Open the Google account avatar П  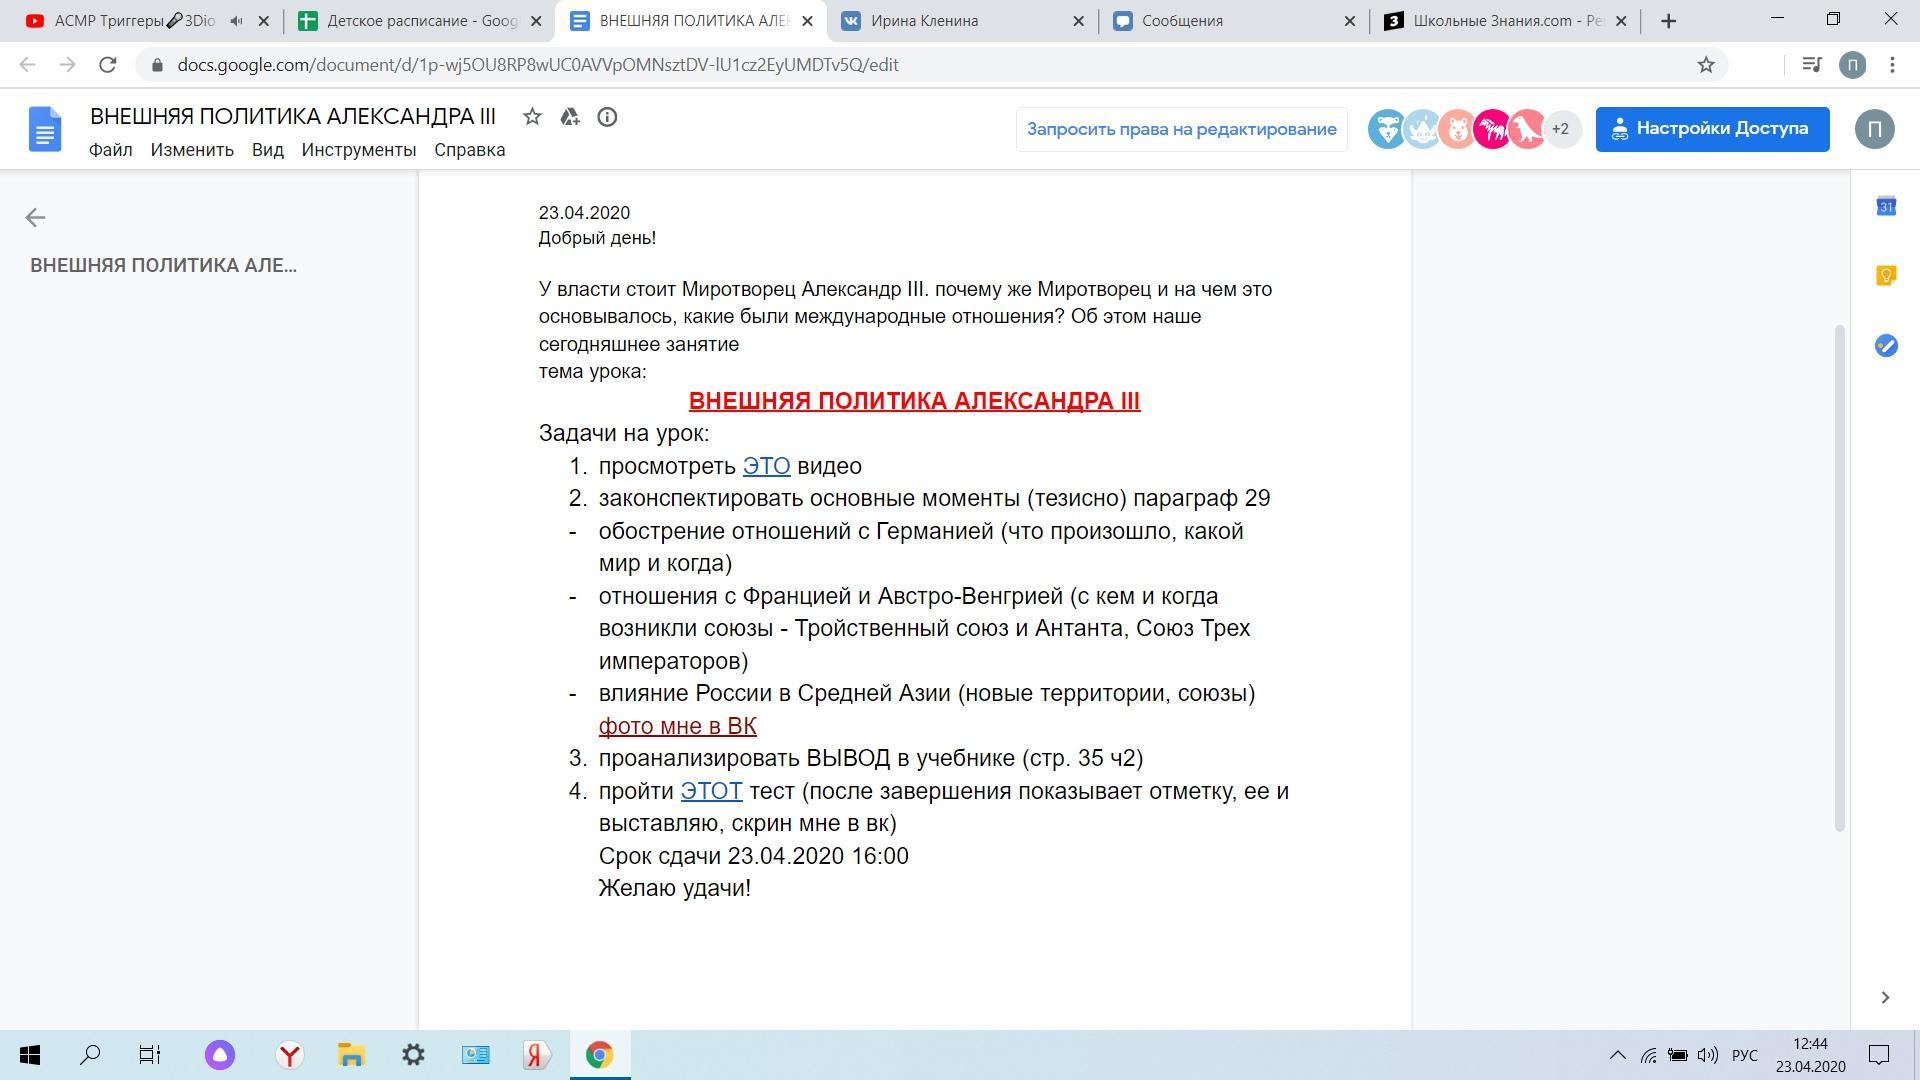[1874, 129]
